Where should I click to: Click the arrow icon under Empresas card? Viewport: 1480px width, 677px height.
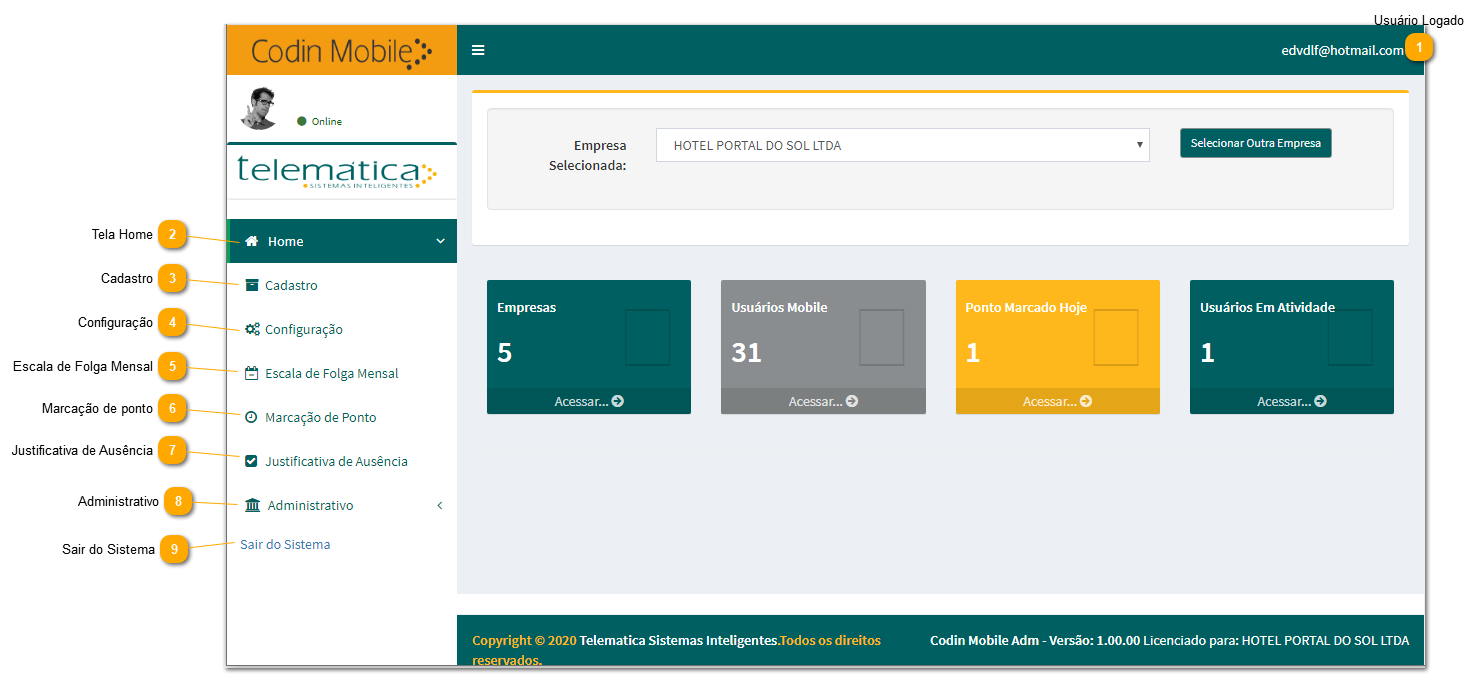(617, 401)
